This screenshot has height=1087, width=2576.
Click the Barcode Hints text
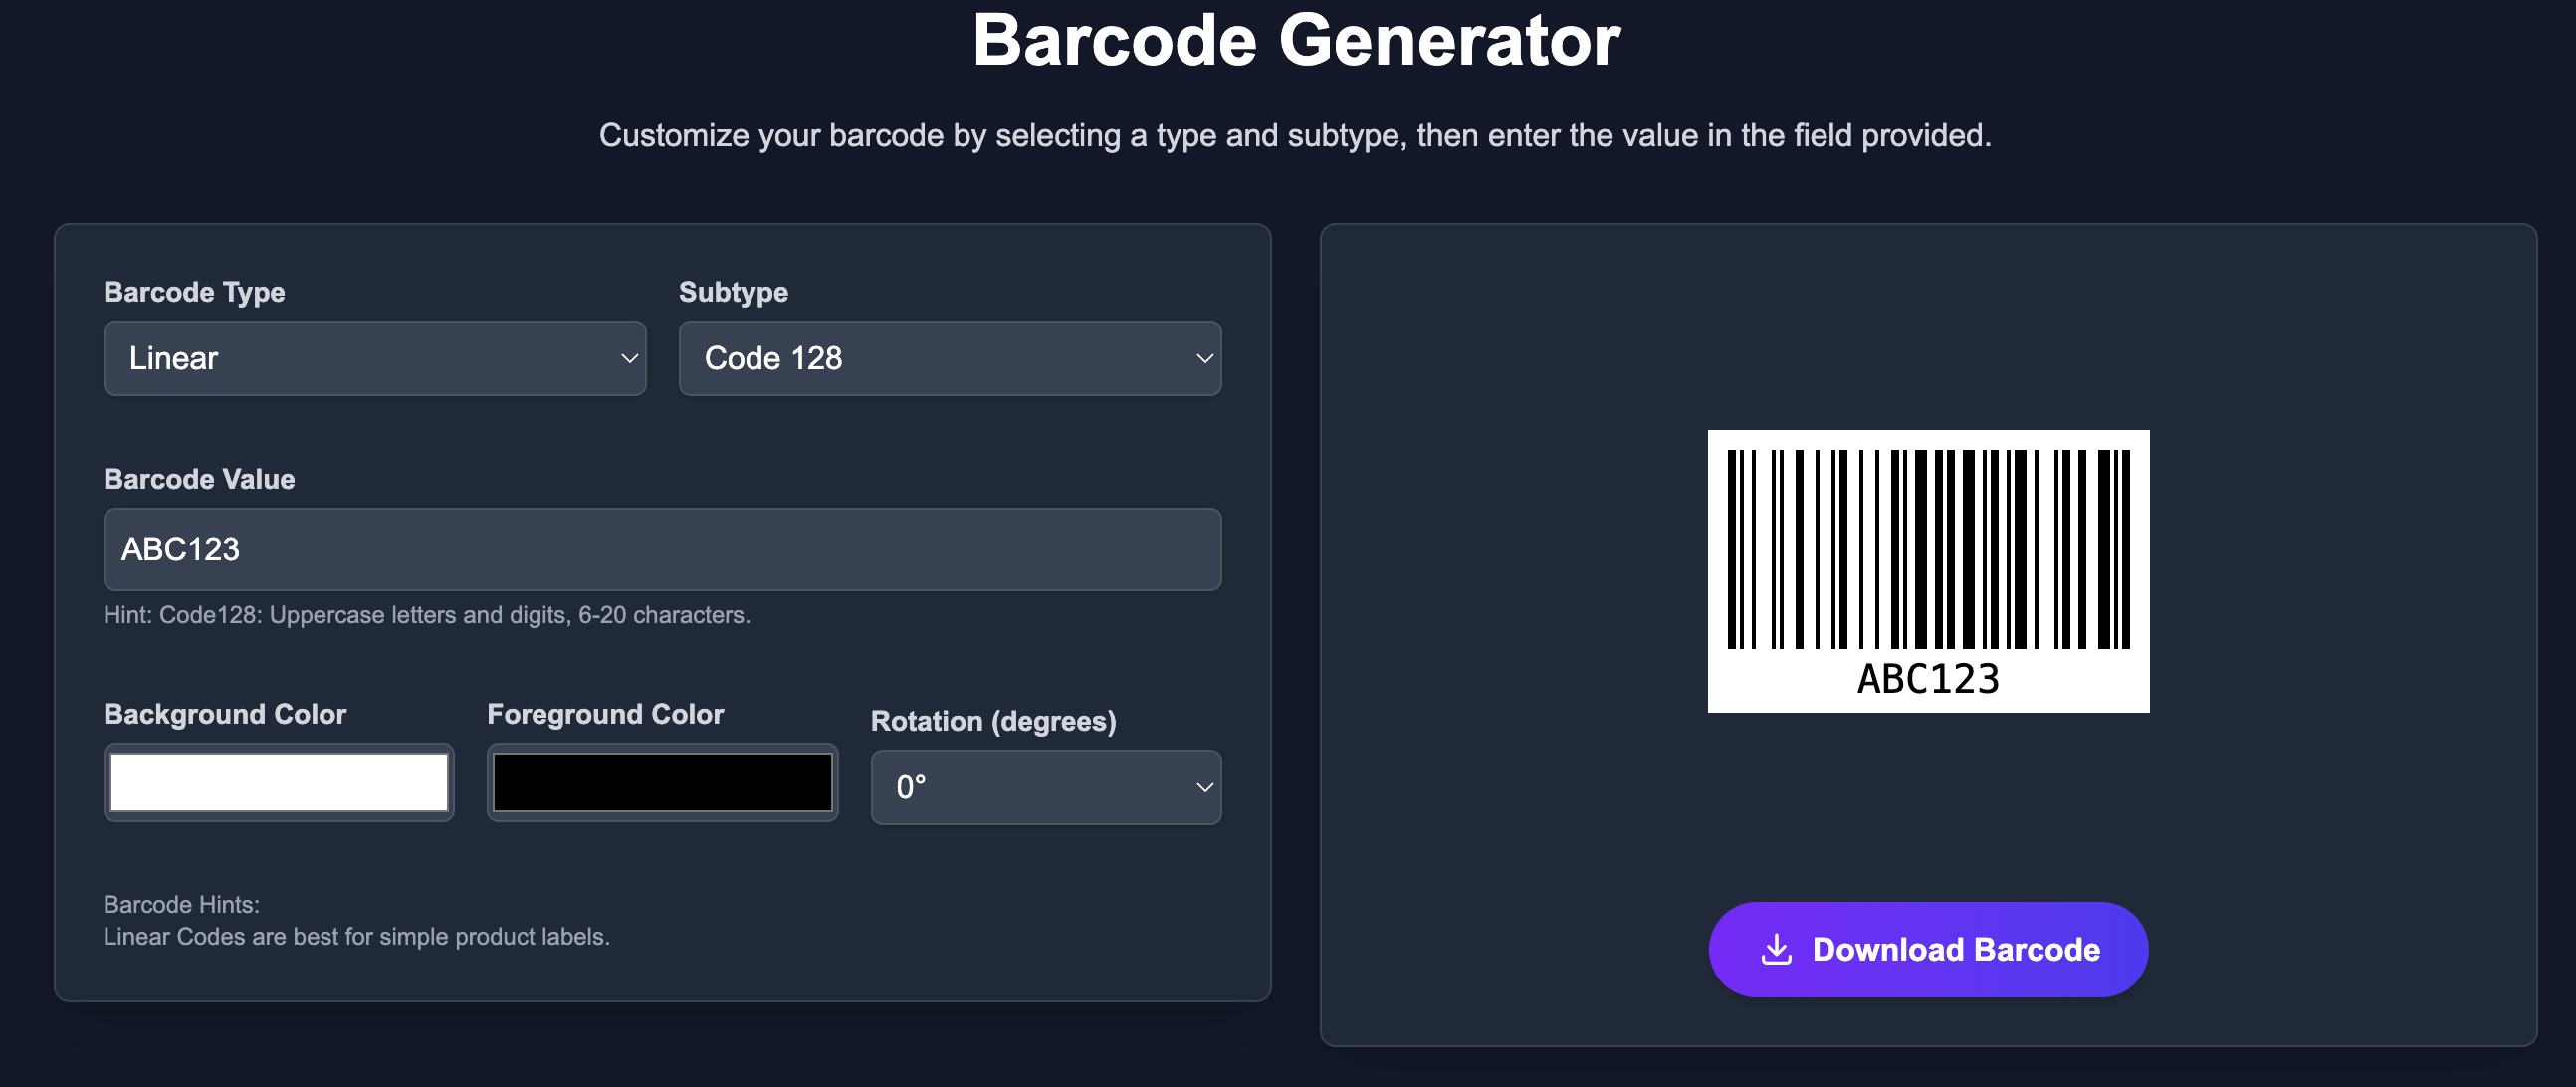[181, 904]
